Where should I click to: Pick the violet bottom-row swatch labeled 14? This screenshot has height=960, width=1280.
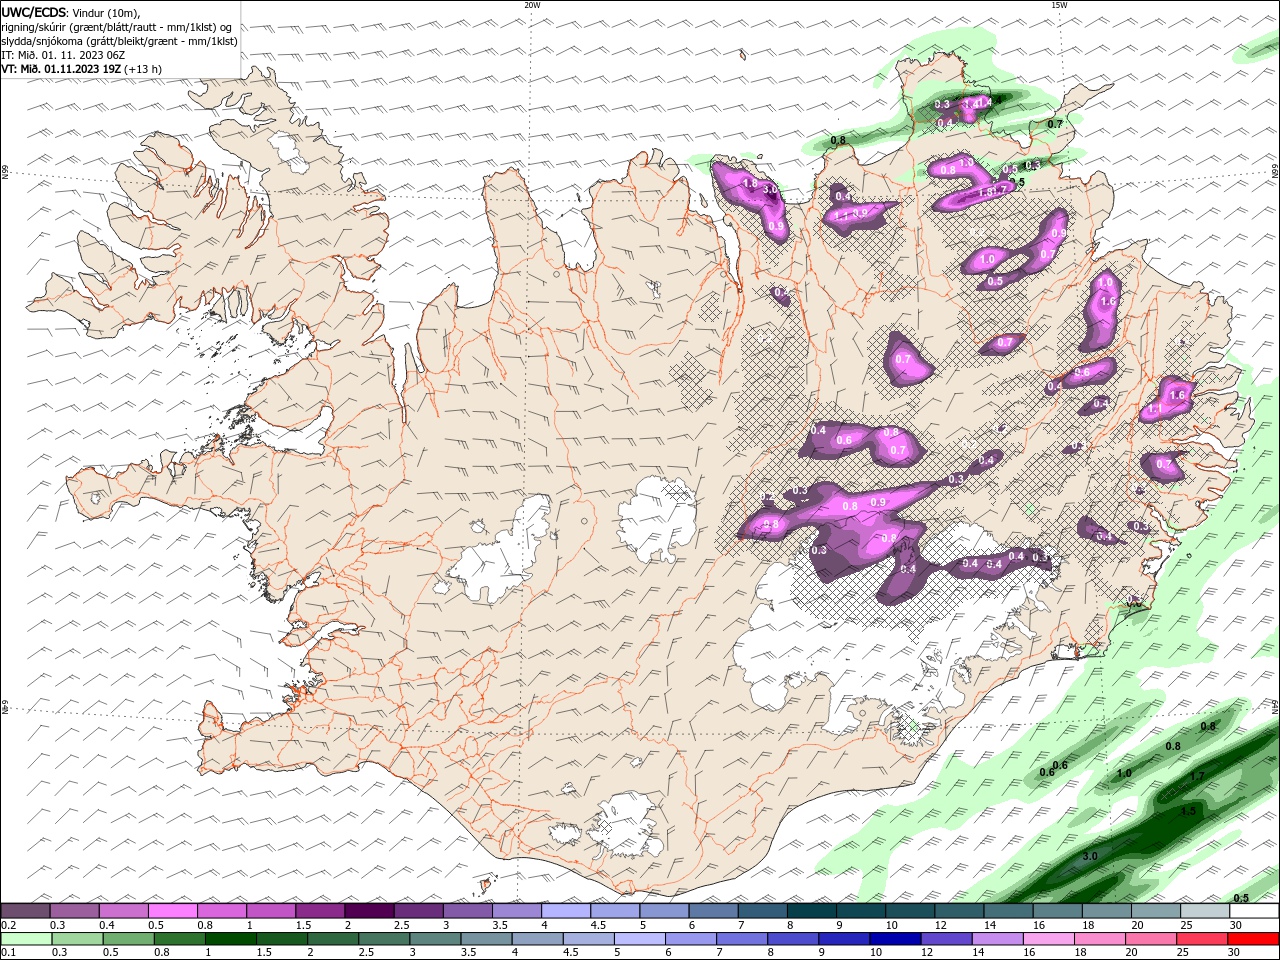pos(997,939)
